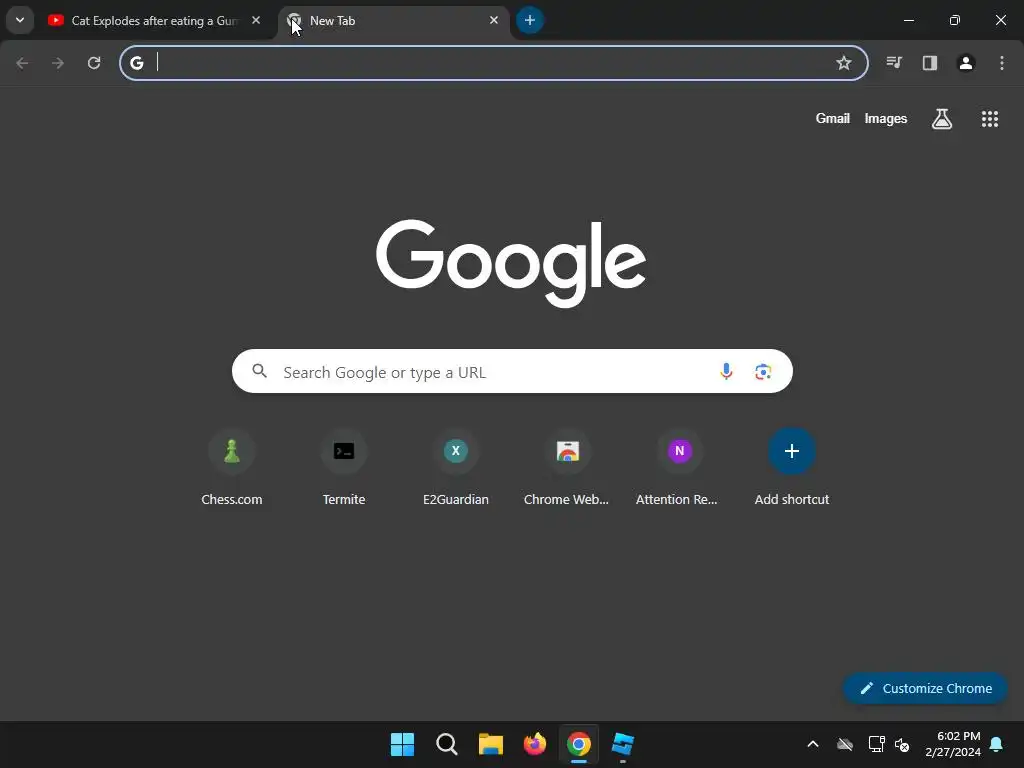
Task: Open notifications bell icon
Action: click(x=997, y=744)
